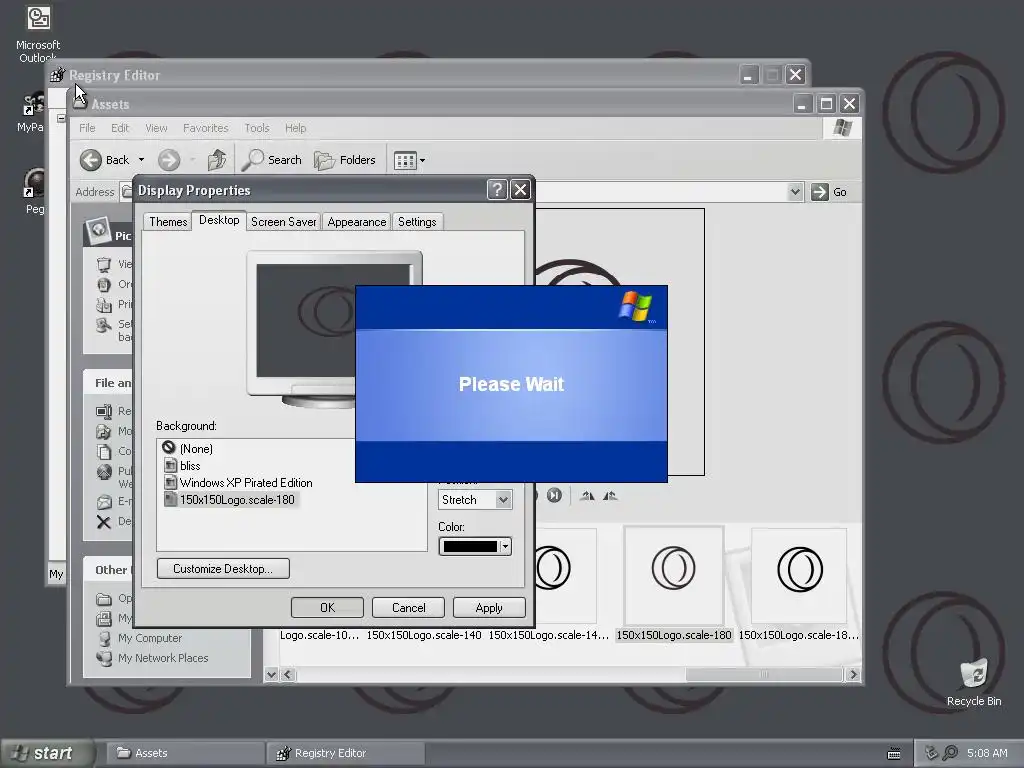Screen dimensions: 1024x768
Task: Open the View menu in Assets
Action: coord(156,128)
